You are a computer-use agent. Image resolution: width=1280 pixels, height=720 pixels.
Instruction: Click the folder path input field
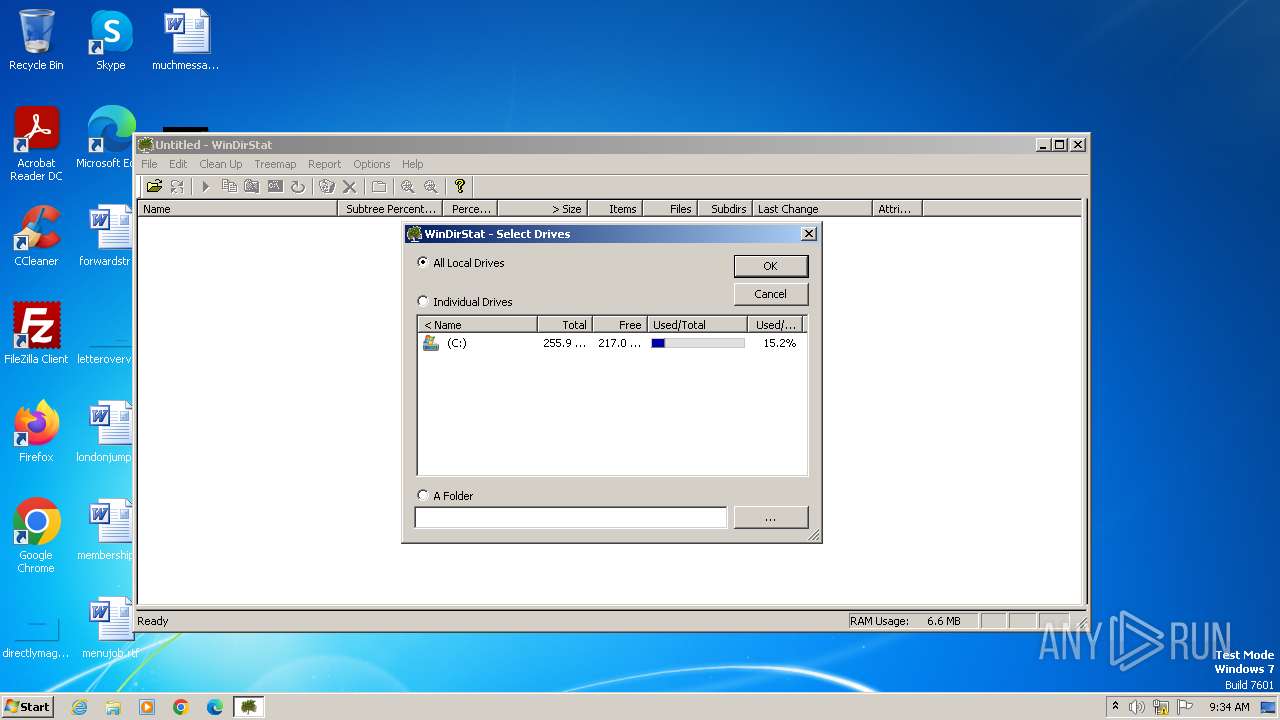tap(570, 517)
